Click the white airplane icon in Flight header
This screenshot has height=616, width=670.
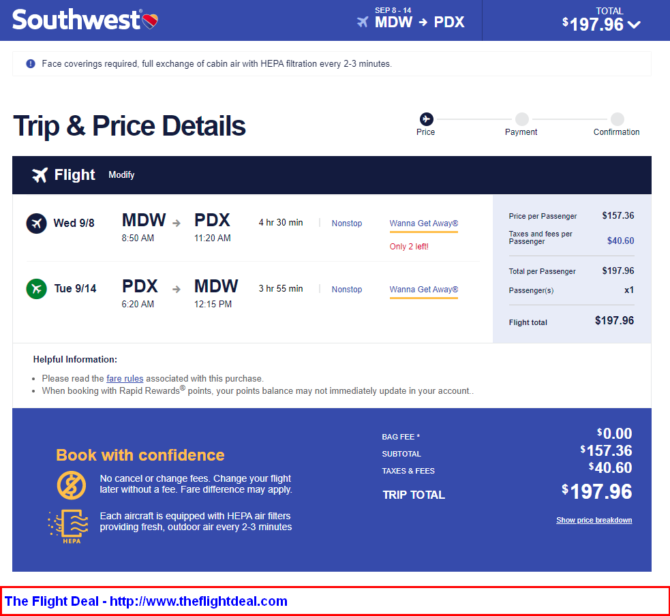coord(40,175)
